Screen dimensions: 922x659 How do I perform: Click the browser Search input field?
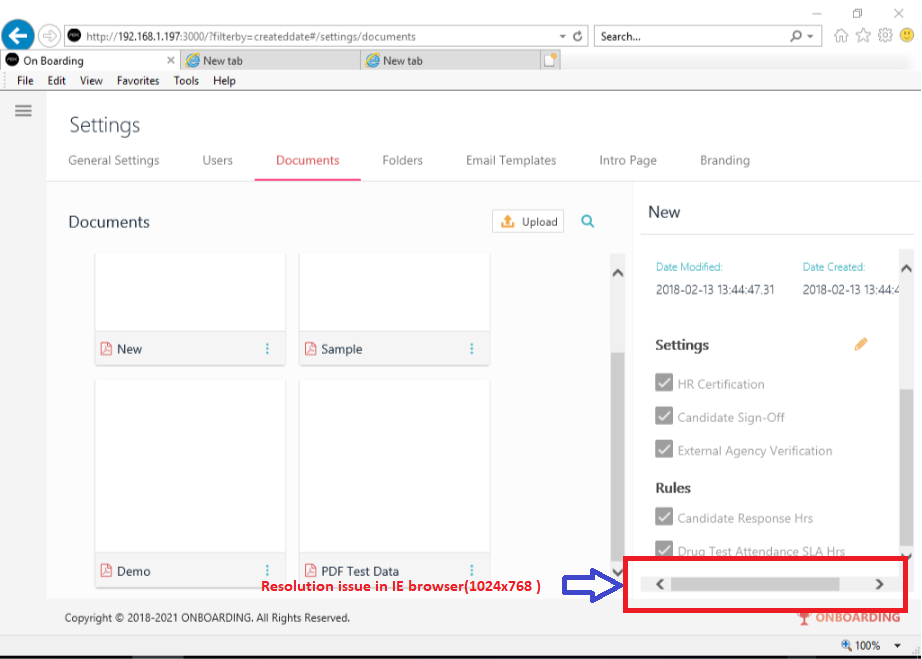(693, 36)
